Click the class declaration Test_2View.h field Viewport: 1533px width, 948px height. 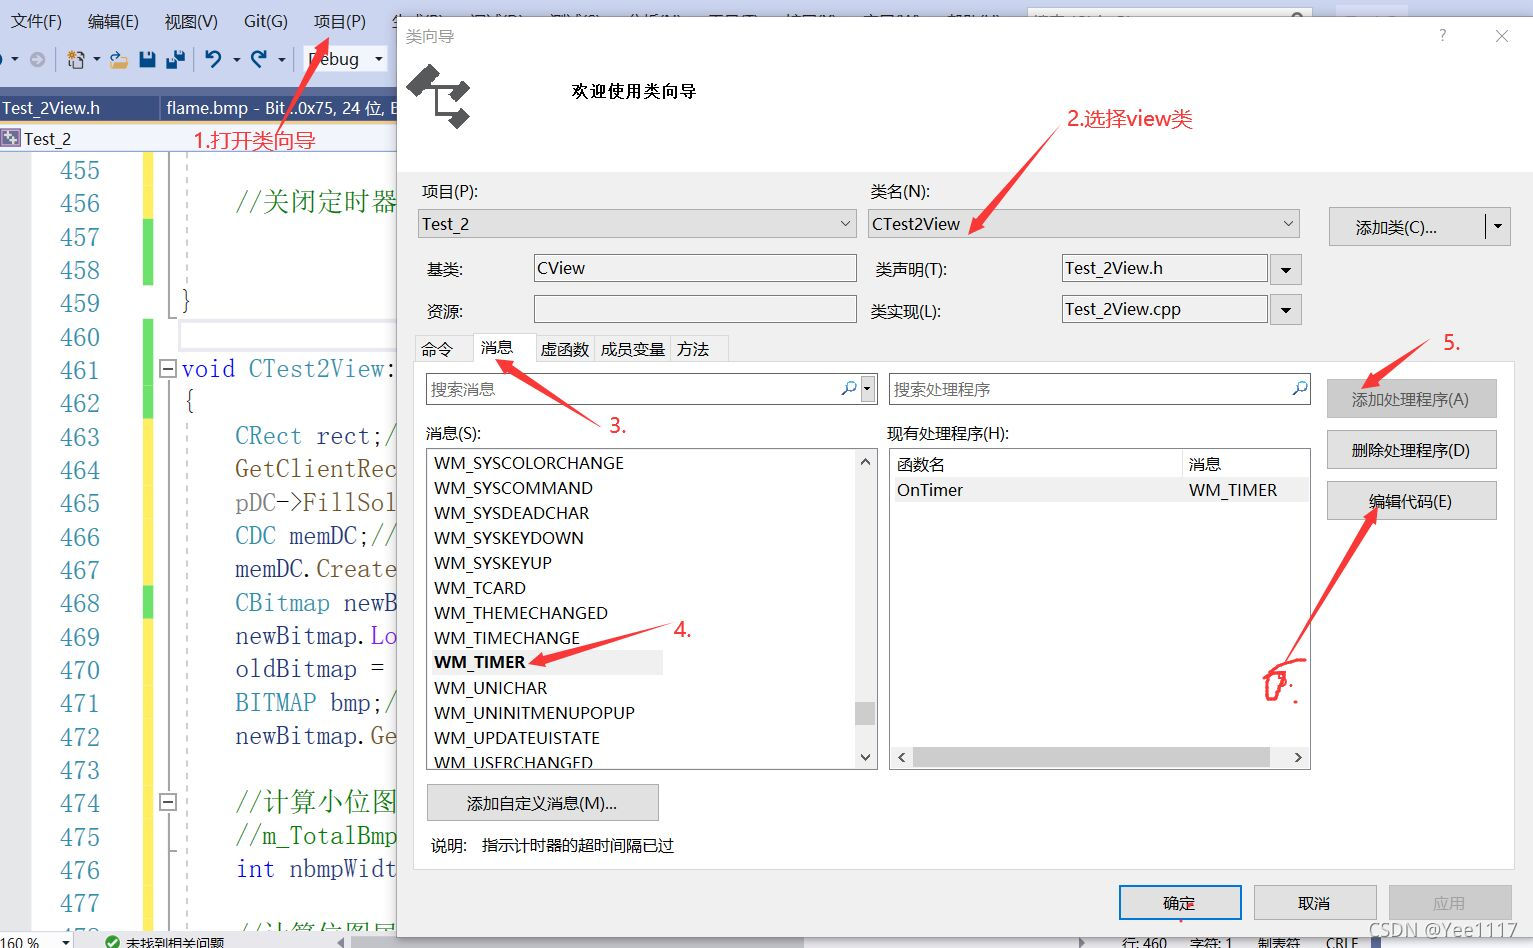(1165, 268)
